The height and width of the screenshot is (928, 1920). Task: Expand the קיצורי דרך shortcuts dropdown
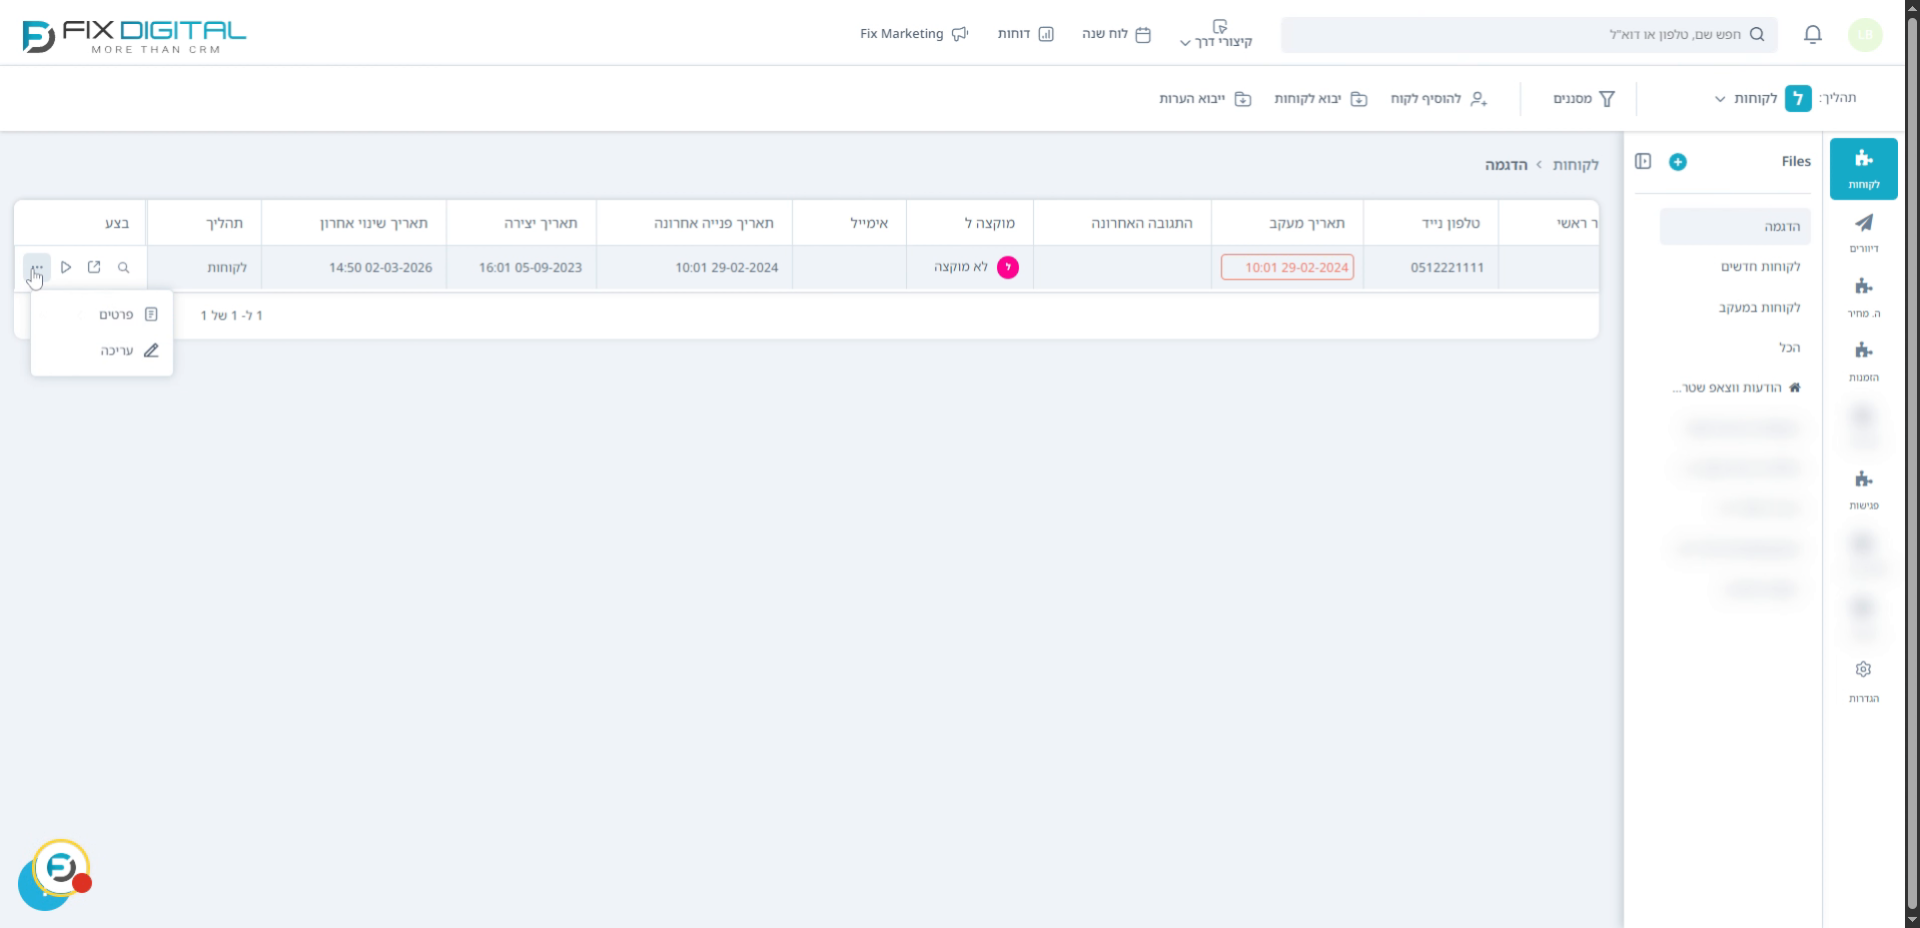pyautogui.click(x=1216, y=35)
